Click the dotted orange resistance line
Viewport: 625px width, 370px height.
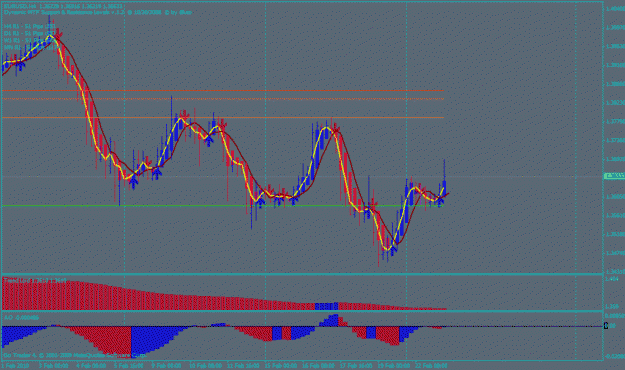point(223,98)
